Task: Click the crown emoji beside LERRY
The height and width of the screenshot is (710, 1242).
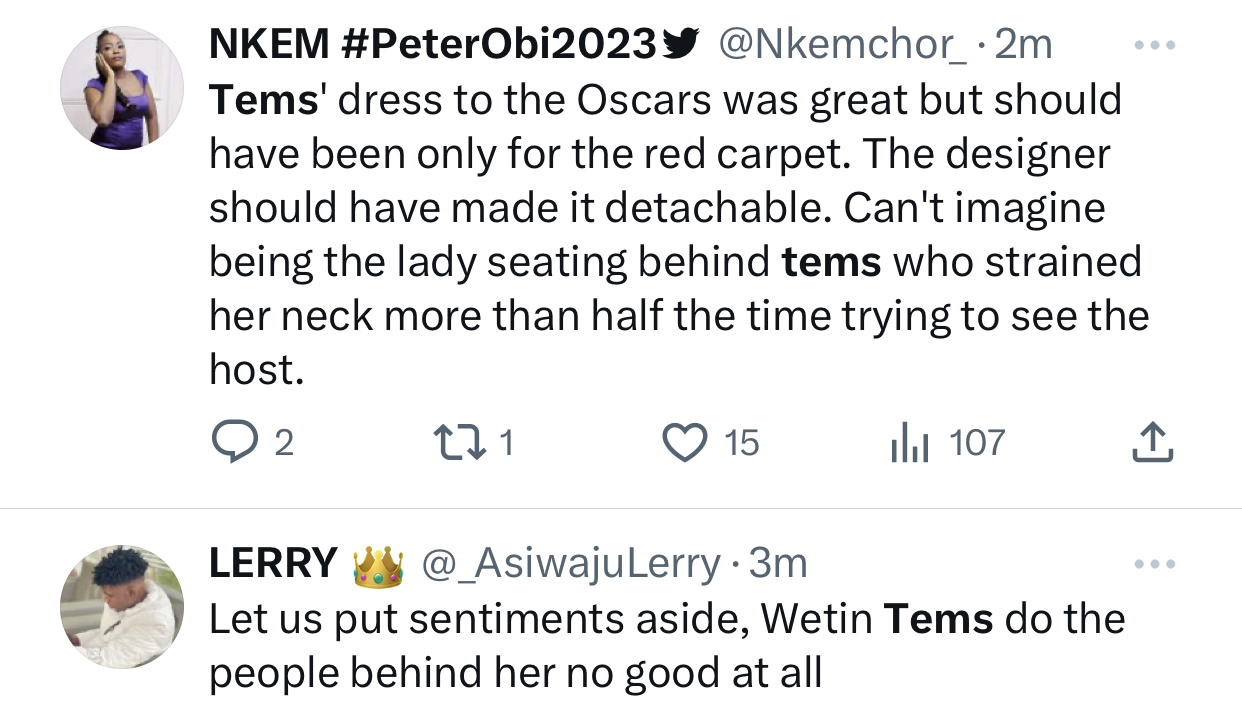Action: coord(378,566)
